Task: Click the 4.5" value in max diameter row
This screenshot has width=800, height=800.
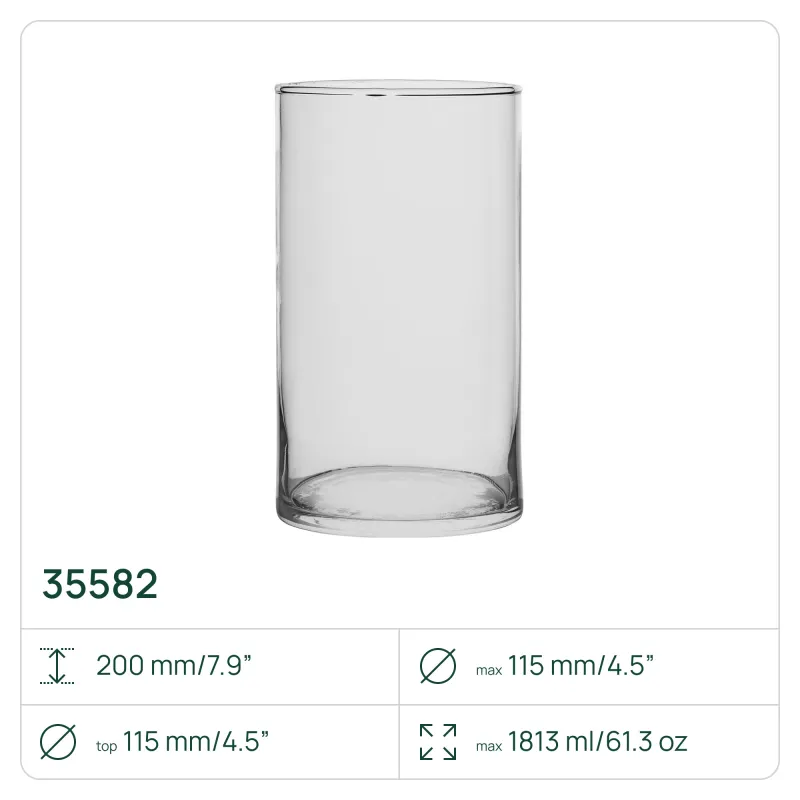Action: tap(628, 665)
